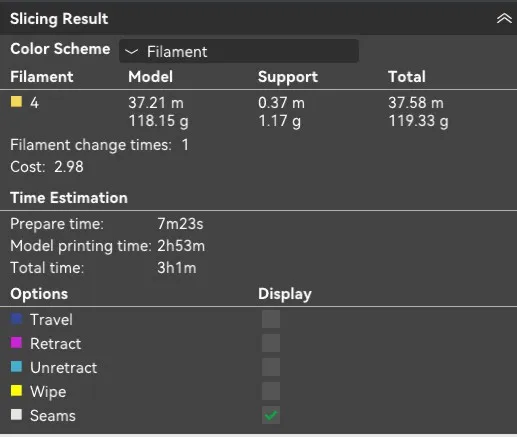The width and height of the screenshot is (517, 437).
Task: Select the Travel option label
Action: point(51,319)
